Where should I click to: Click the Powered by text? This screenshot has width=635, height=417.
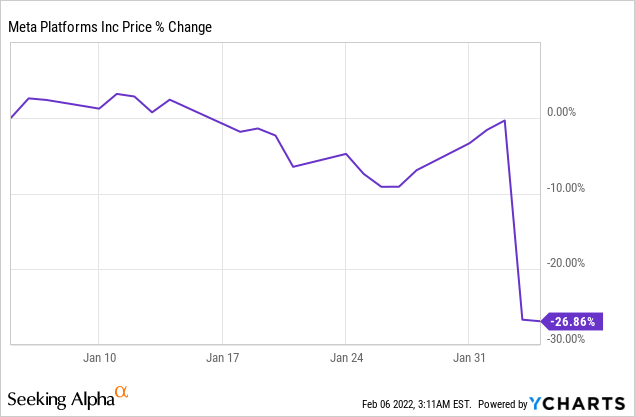(502, 405)
